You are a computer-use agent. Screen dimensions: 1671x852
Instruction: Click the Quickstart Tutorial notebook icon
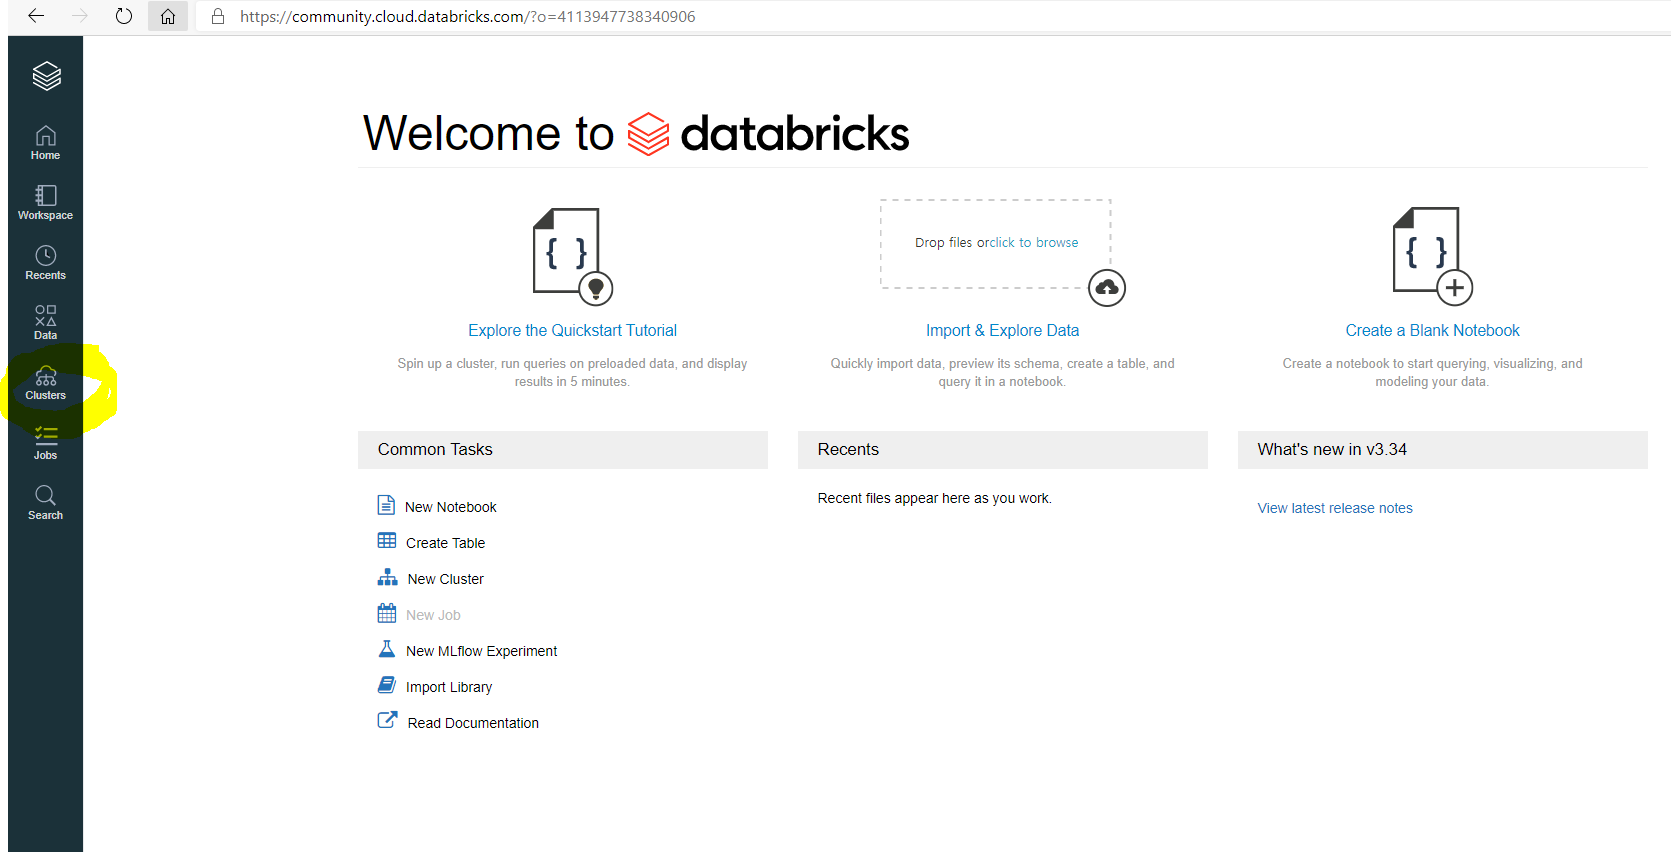click(x=572, y=256)
